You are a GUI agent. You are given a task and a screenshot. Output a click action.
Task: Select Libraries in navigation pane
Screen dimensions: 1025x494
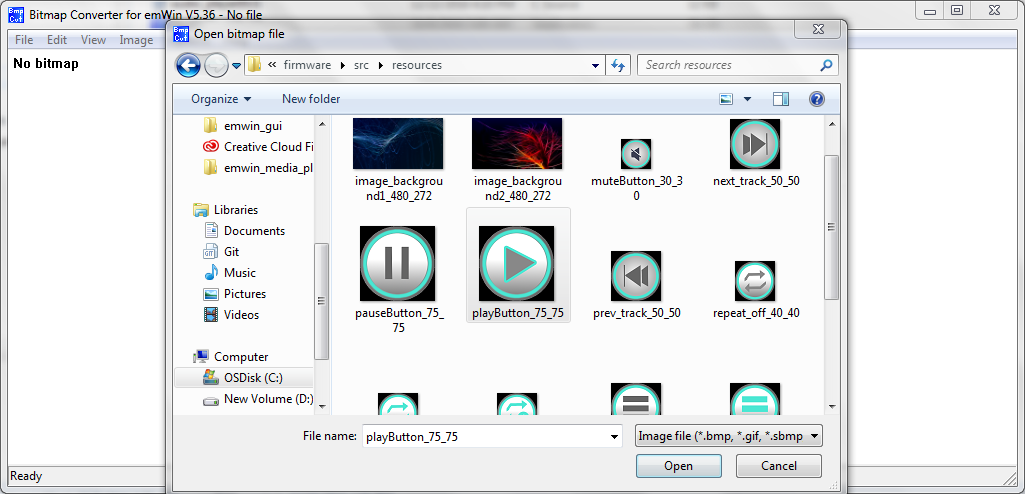[x=226, y=210]
